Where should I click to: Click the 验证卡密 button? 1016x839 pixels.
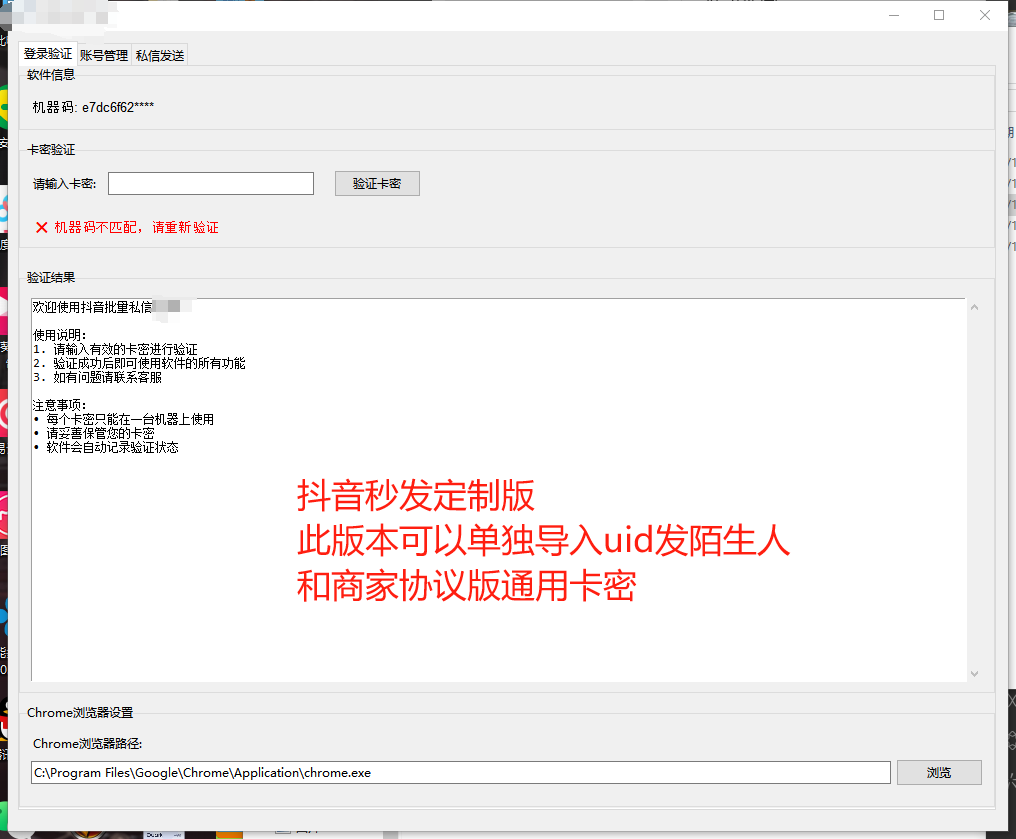pos(377,183)
